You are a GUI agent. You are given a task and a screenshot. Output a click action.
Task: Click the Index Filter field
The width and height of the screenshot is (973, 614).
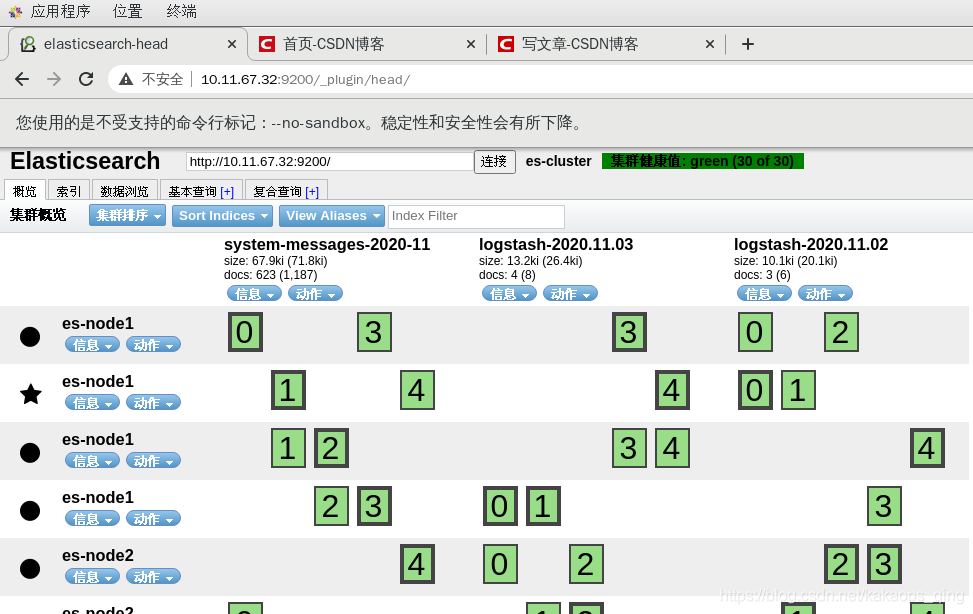click(x=476, y=216)
